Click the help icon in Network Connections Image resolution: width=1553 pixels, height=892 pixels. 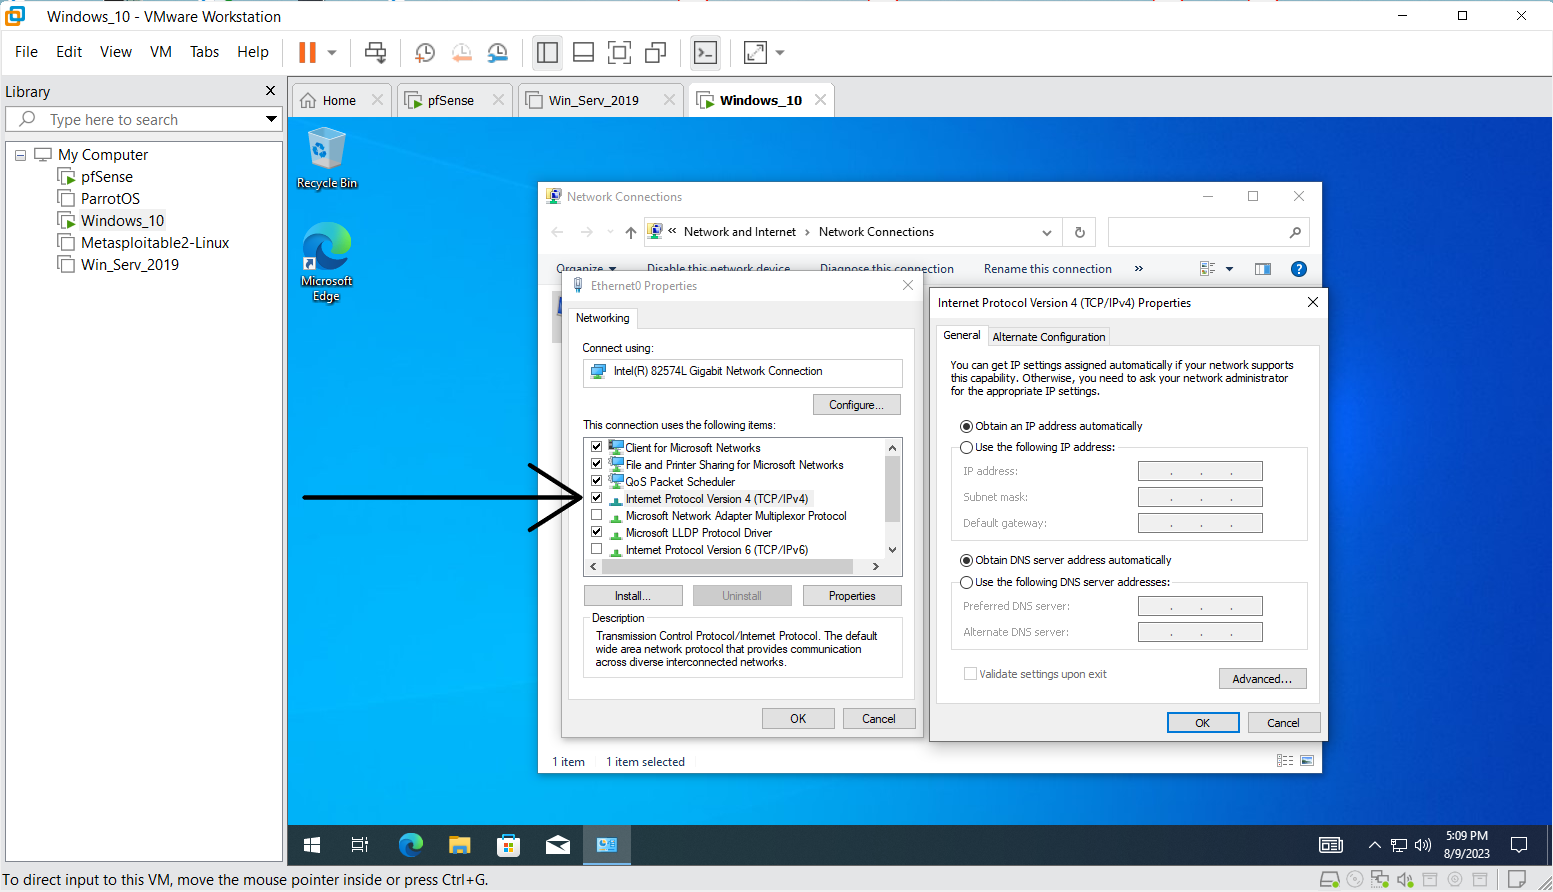(1299, 269)
